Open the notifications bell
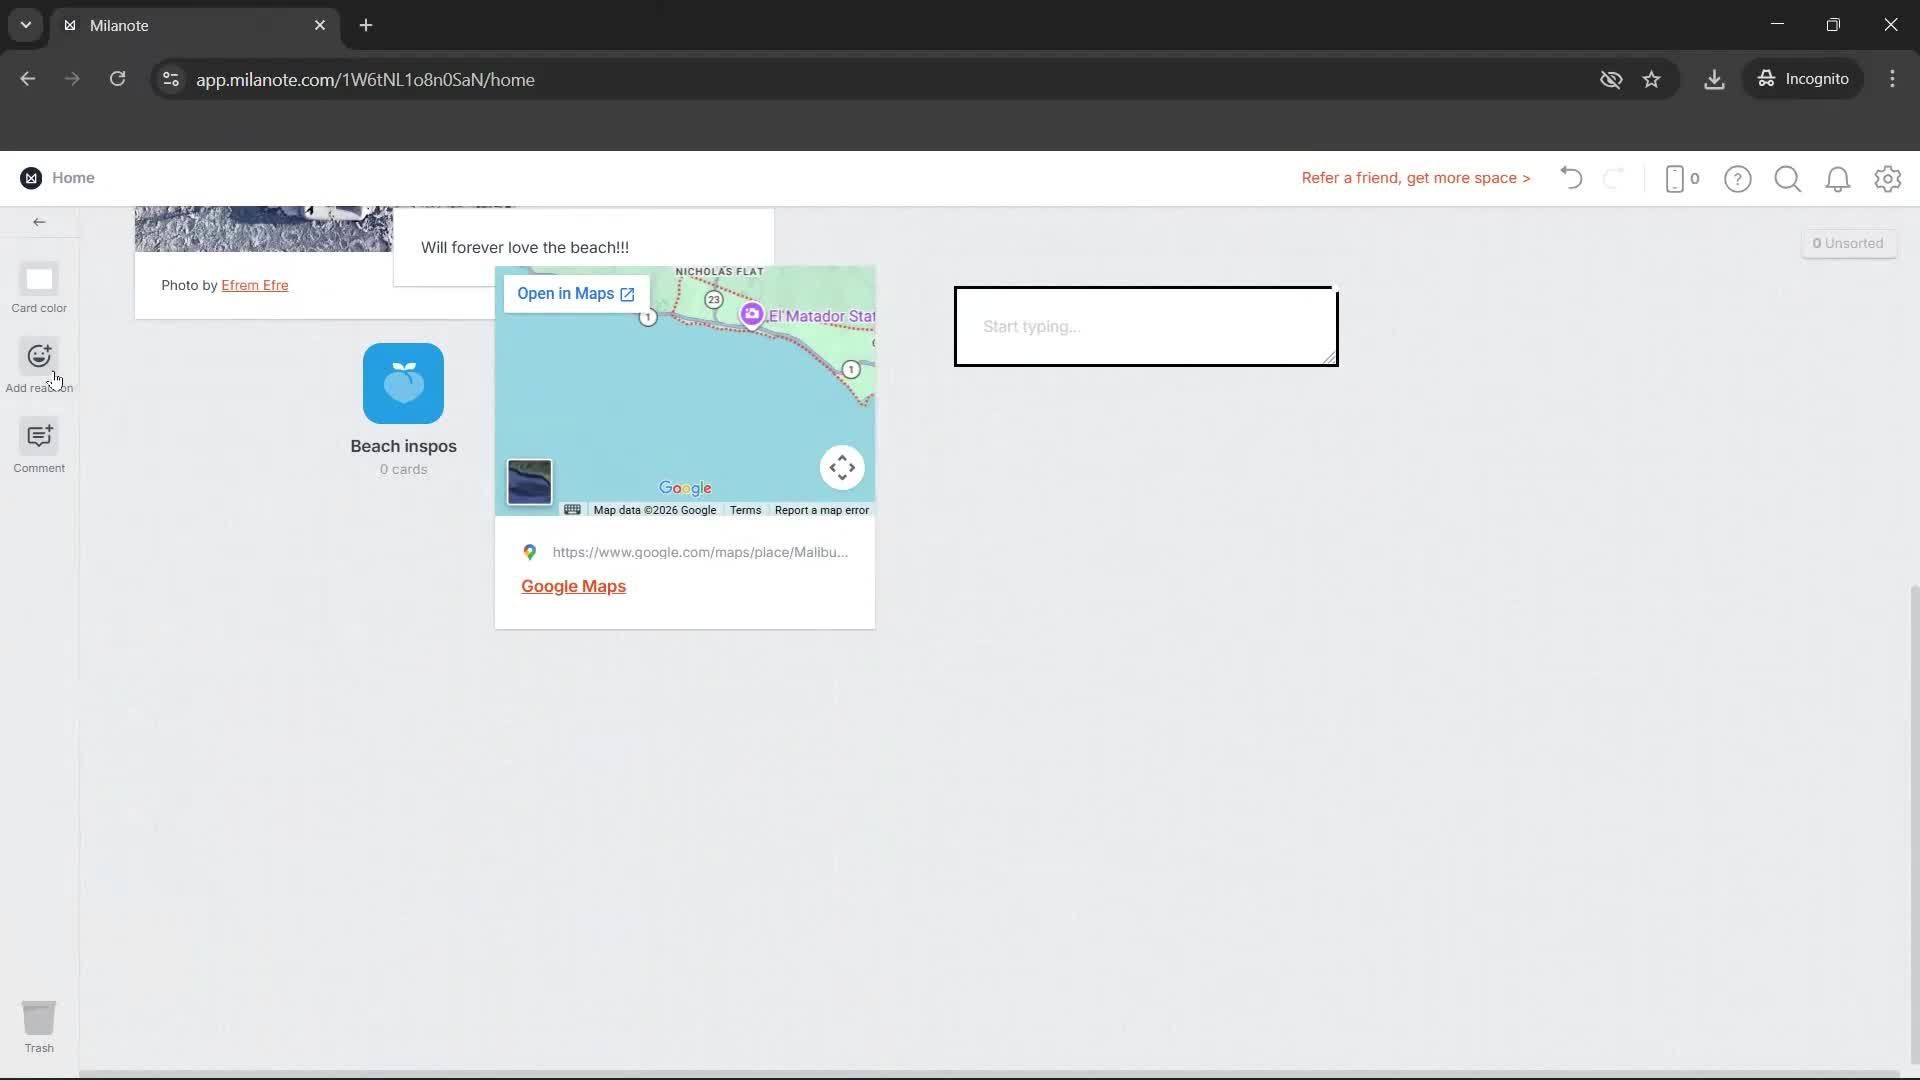The height and width of the screenshot is (1080, 1920). [1838, 178]
